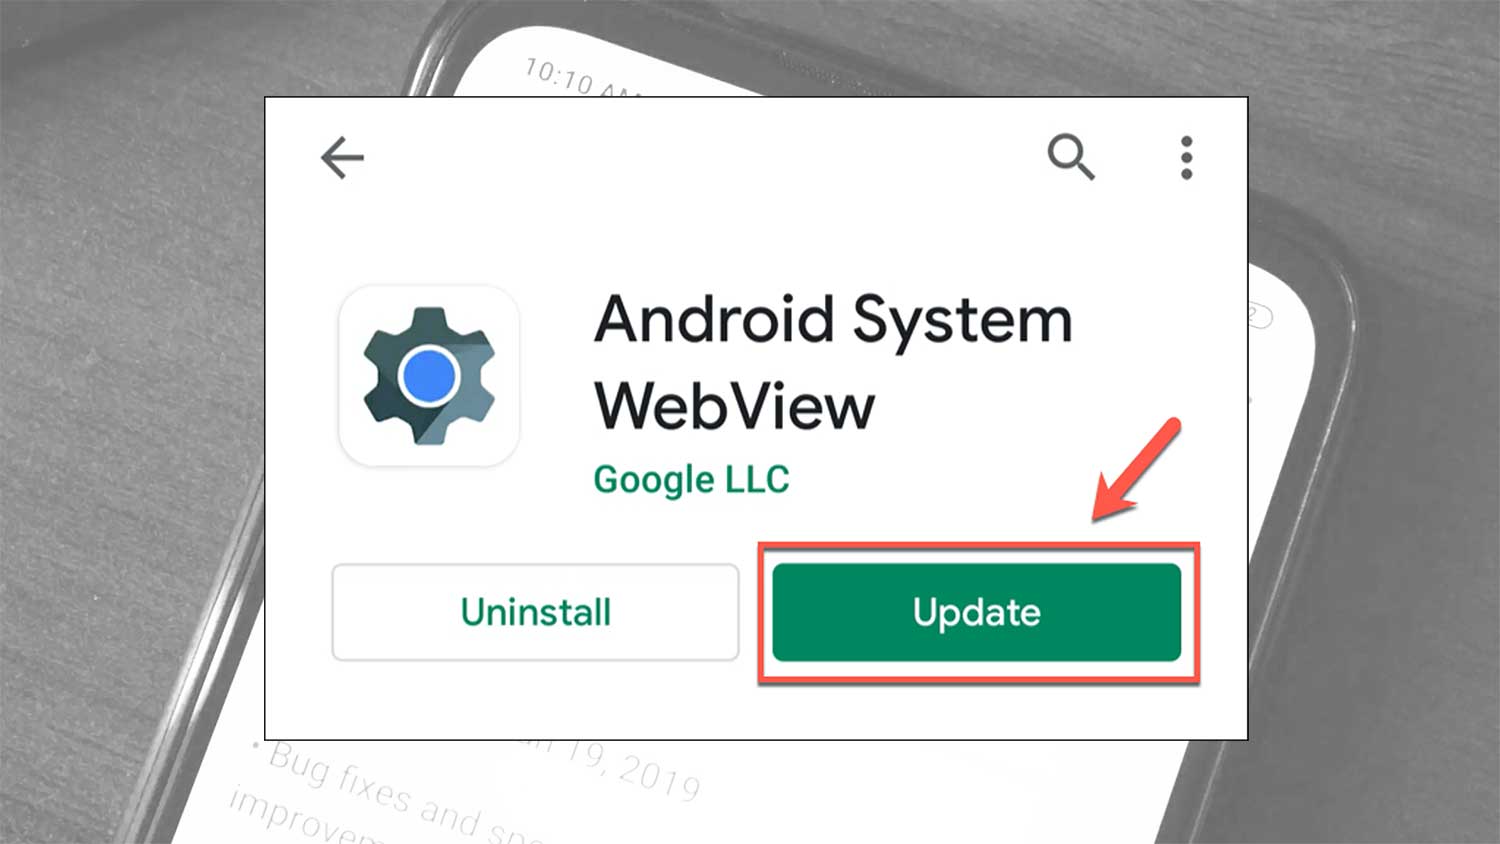Tap the WebView gear app icon

429,376
